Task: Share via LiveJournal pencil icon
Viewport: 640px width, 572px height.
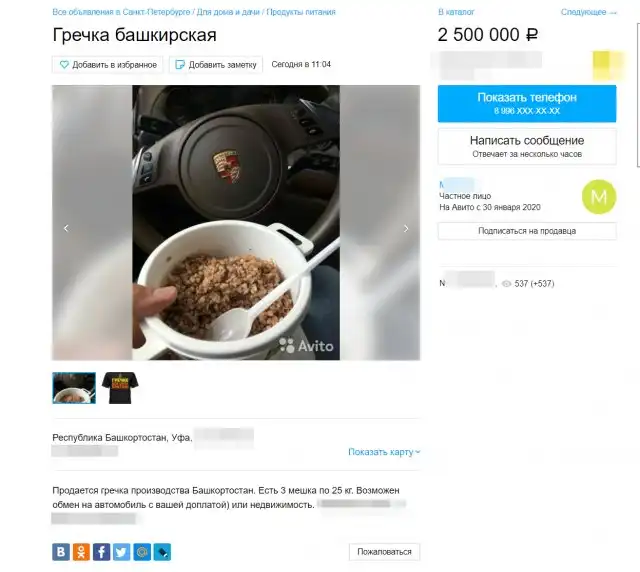Action: click(x=162, y=552)
